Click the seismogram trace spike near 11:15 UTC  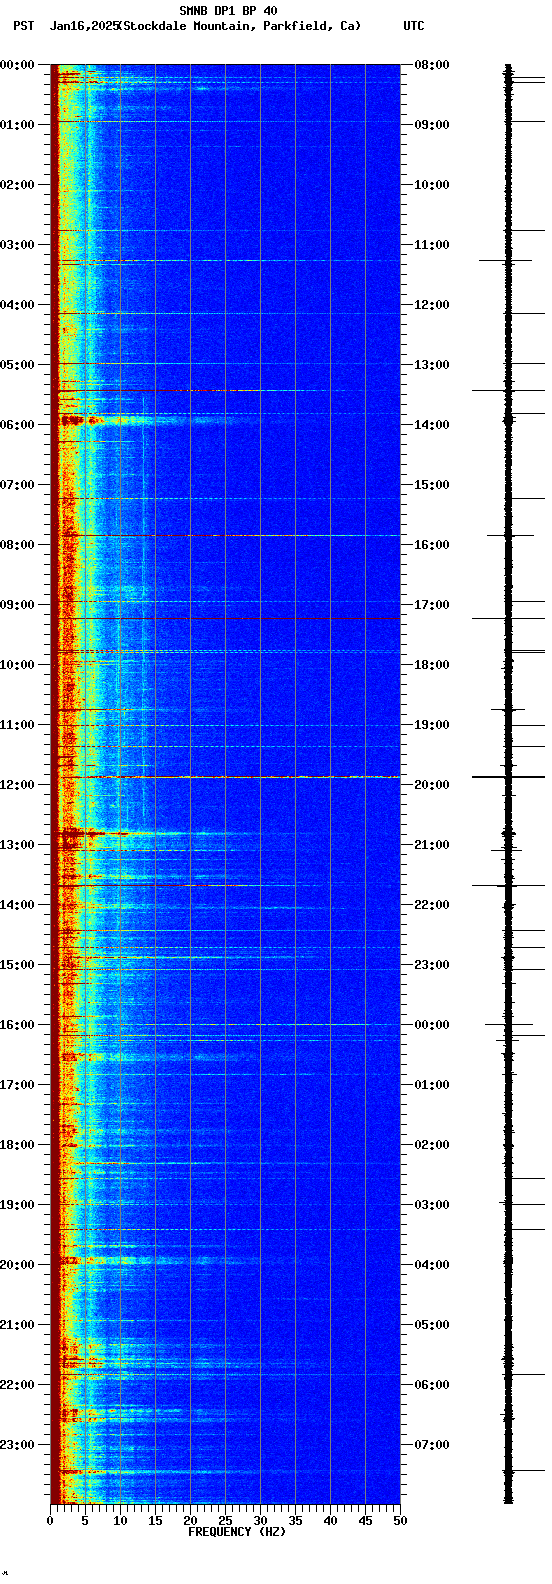[x=505, y=261]
